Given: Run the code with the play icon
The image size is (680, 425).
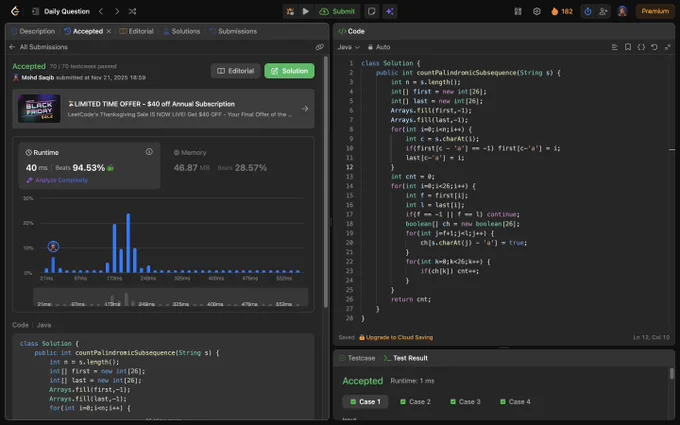Looking at the screenshot, I should pos(306,11).
